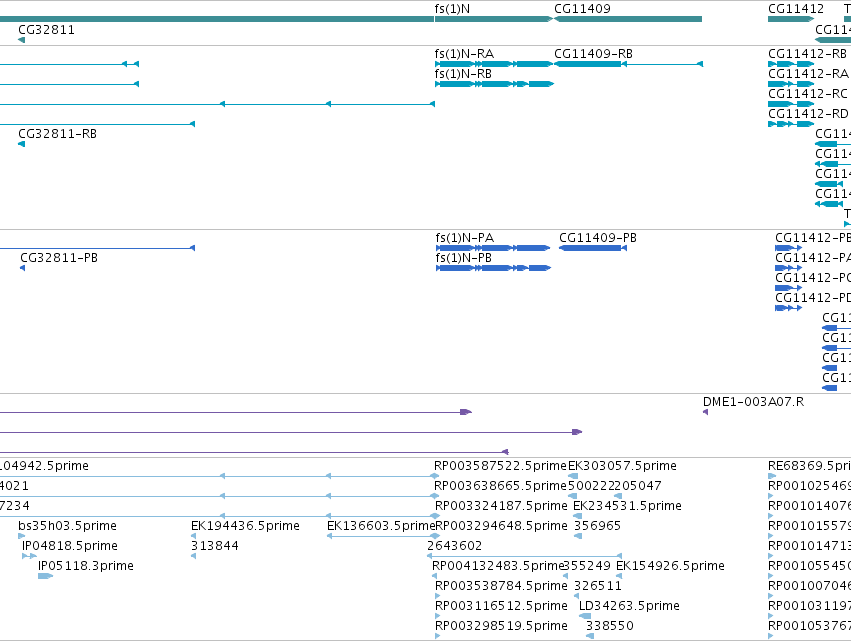
Task: Select EST EK303057.5prime
Action: (622, 466)
